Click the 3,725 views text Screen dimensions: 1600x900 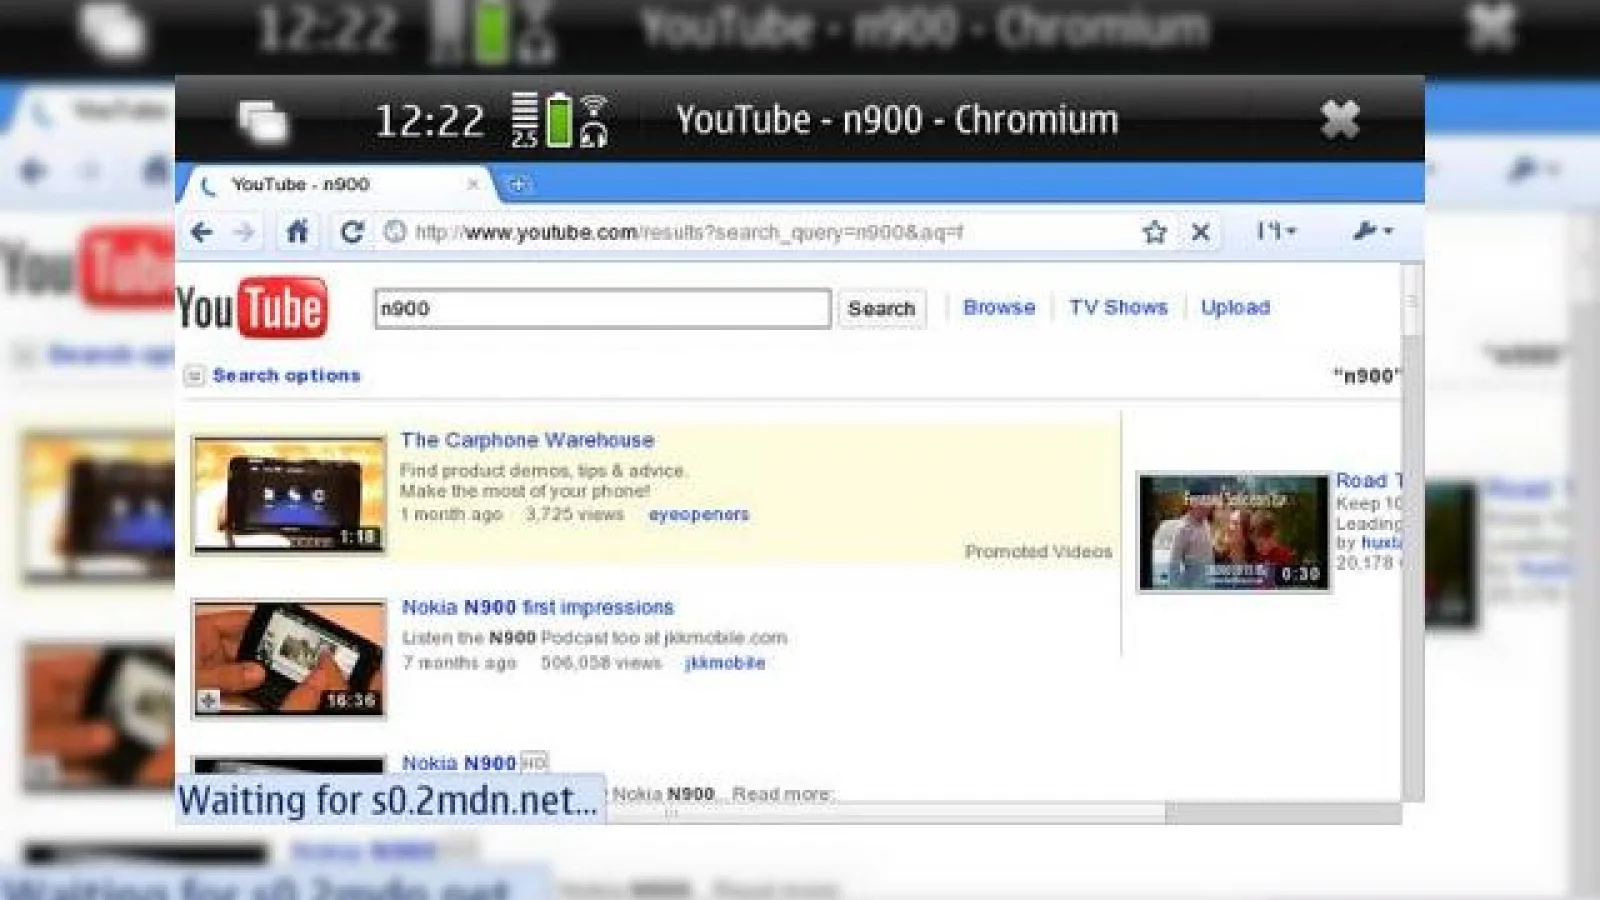(x=575, y=514)
